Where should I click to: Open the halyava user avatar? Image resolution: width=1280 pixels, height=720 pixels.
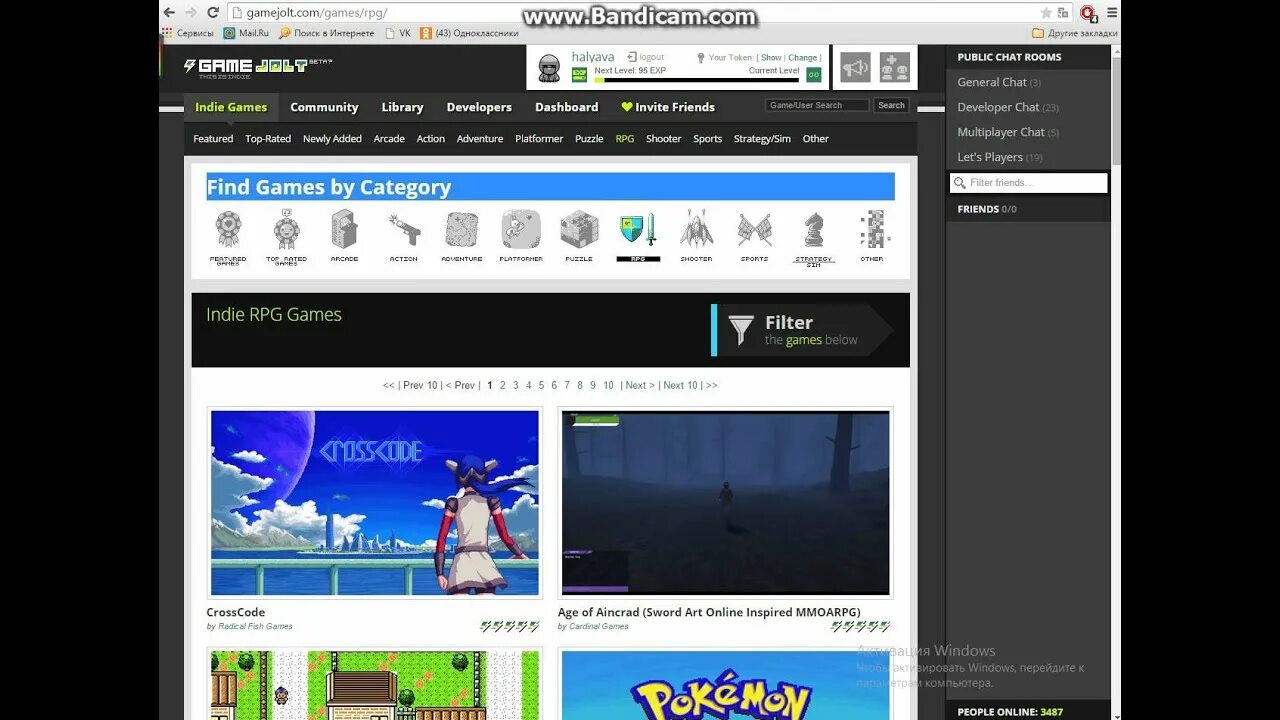click(549, 68)
